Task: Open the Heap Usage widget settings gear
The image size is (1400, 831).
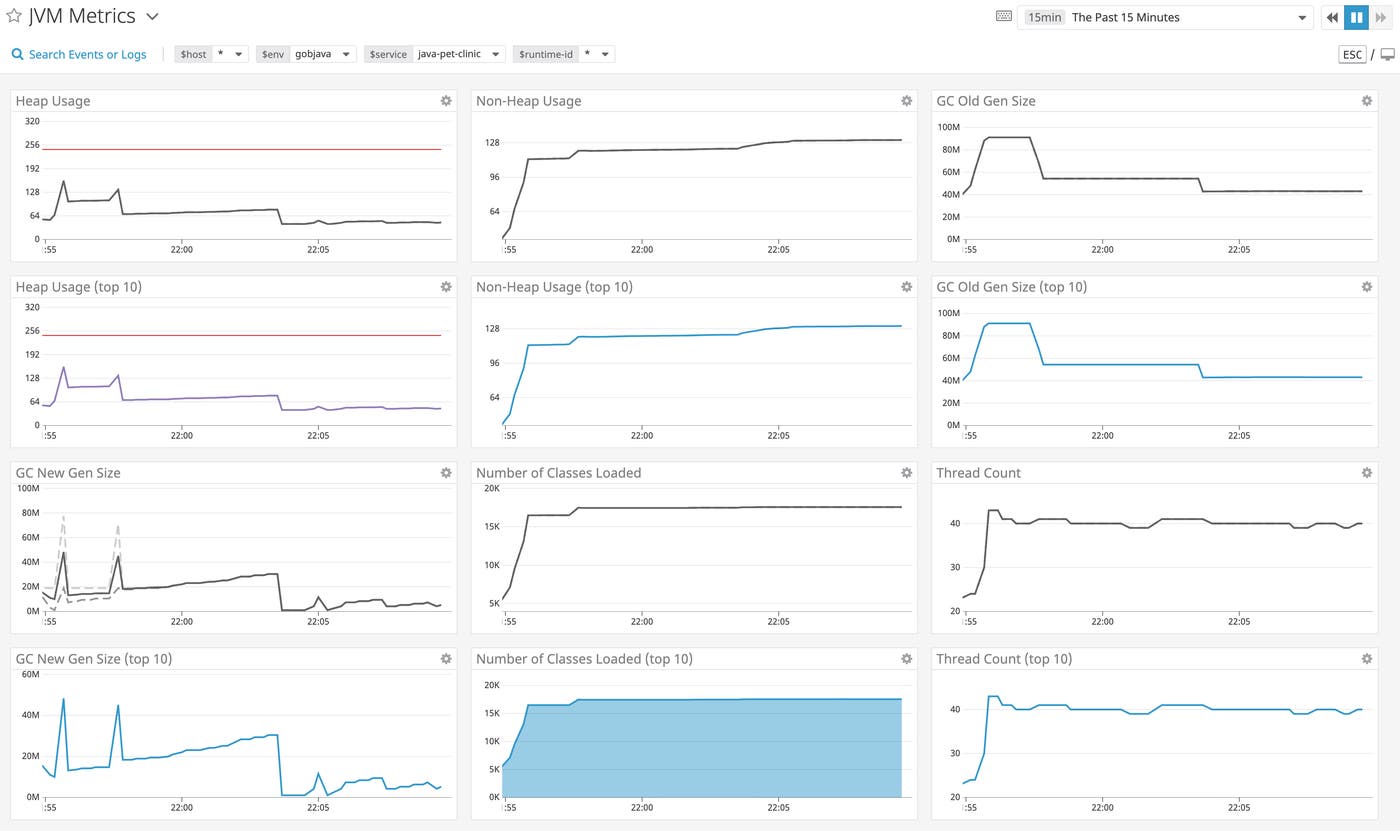Action: (446, 101)
